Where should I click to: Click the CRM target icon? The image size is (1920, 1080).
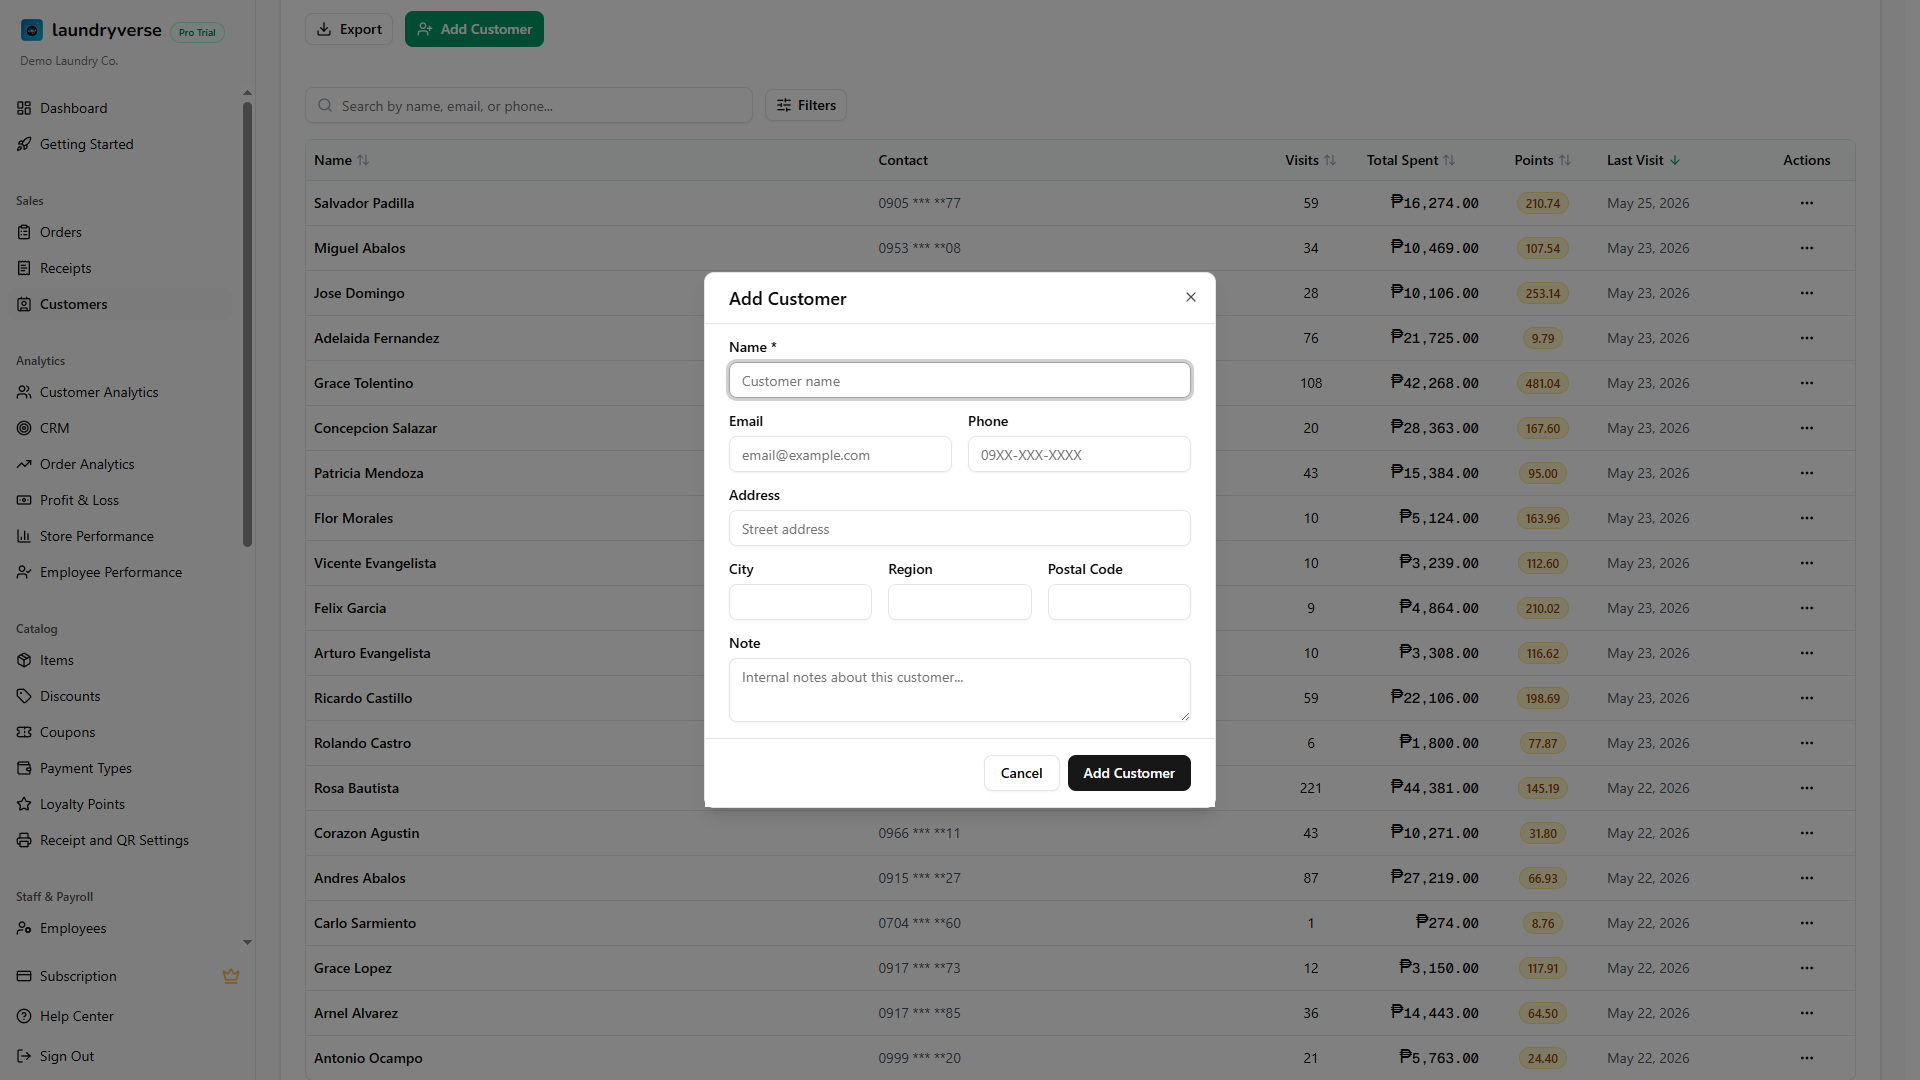click(24, 428)
